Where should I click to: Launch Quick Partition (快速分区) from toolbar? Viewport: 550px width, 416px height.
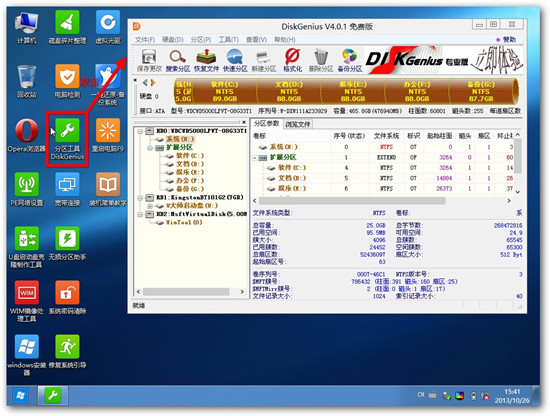click(x=235, y=60)
